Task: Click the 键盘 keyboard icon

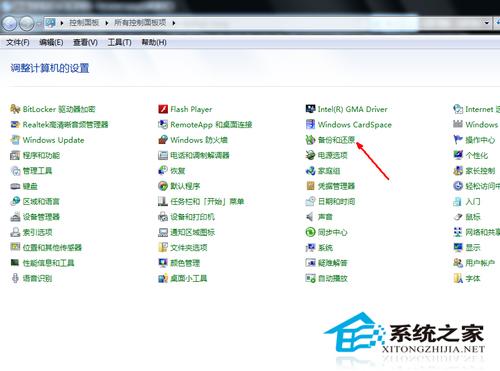Action: point(15,186)
